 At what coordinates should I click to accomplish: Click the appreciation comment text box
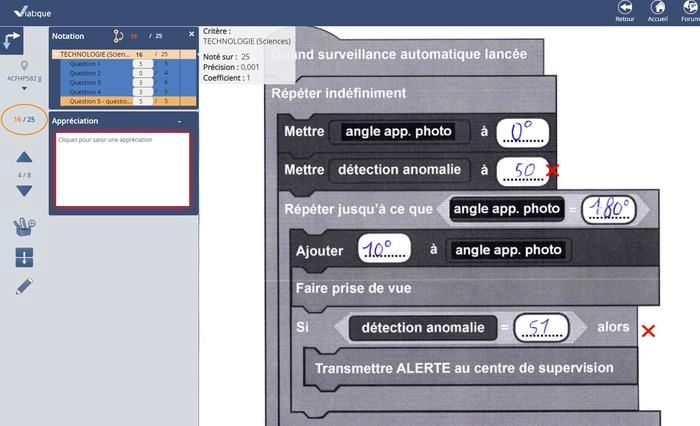[123, 168]
